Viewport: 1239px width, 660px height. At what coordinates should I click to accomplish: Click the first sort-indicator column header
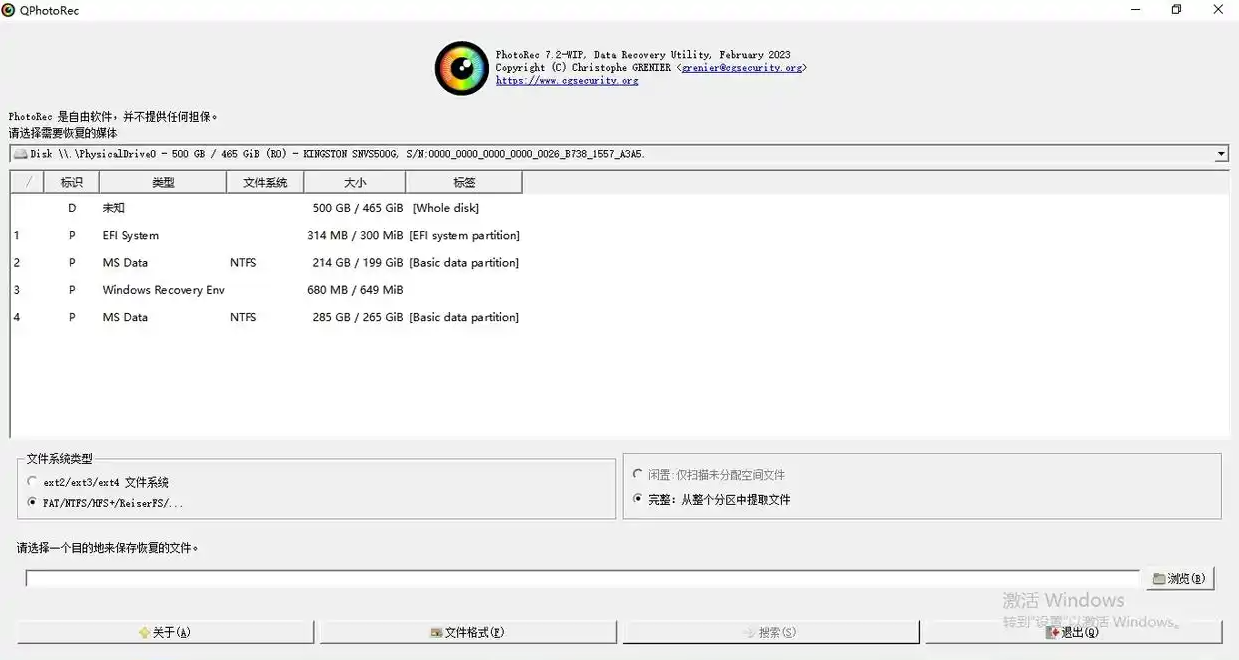[27, 182]
